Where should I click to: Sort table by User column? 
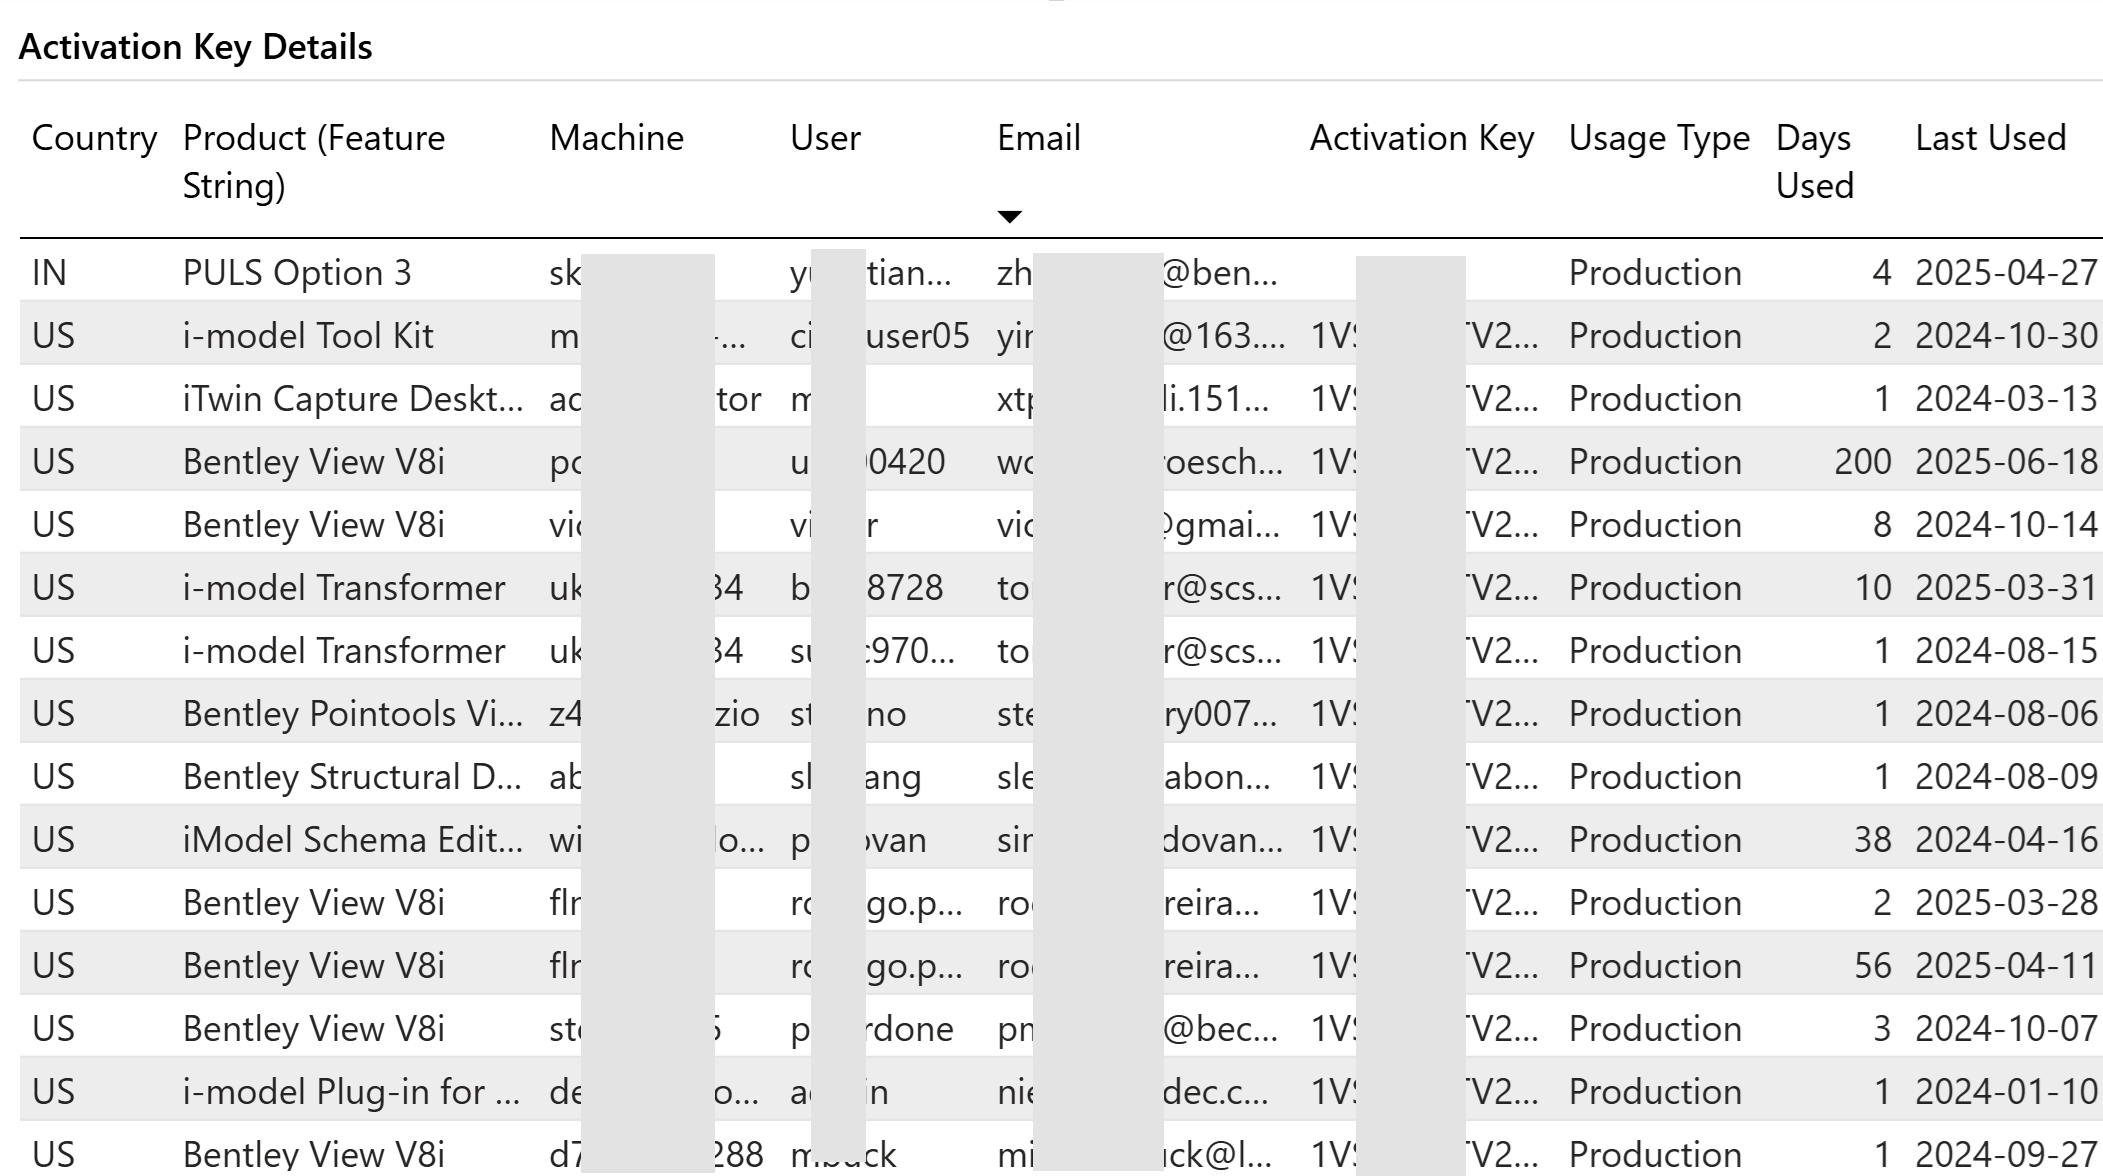coord(824,138)
